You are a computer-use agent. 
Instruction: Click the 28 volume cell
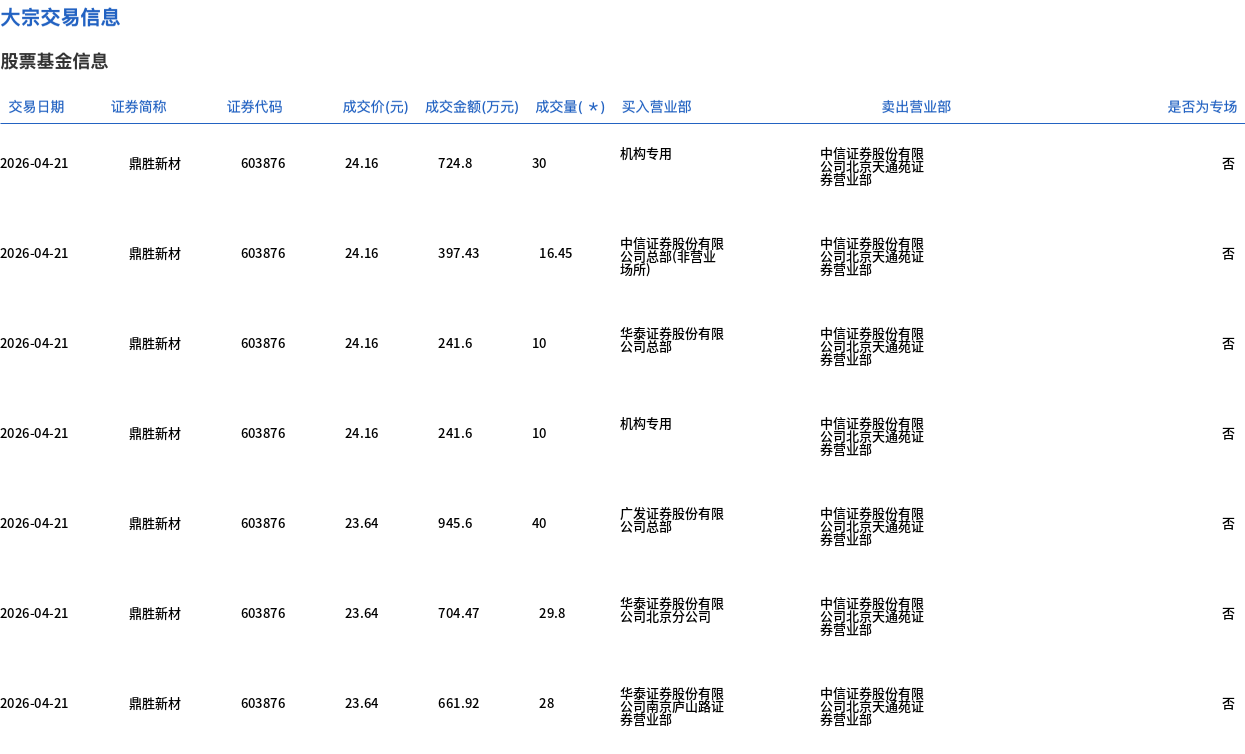click(x=547, y=704)
